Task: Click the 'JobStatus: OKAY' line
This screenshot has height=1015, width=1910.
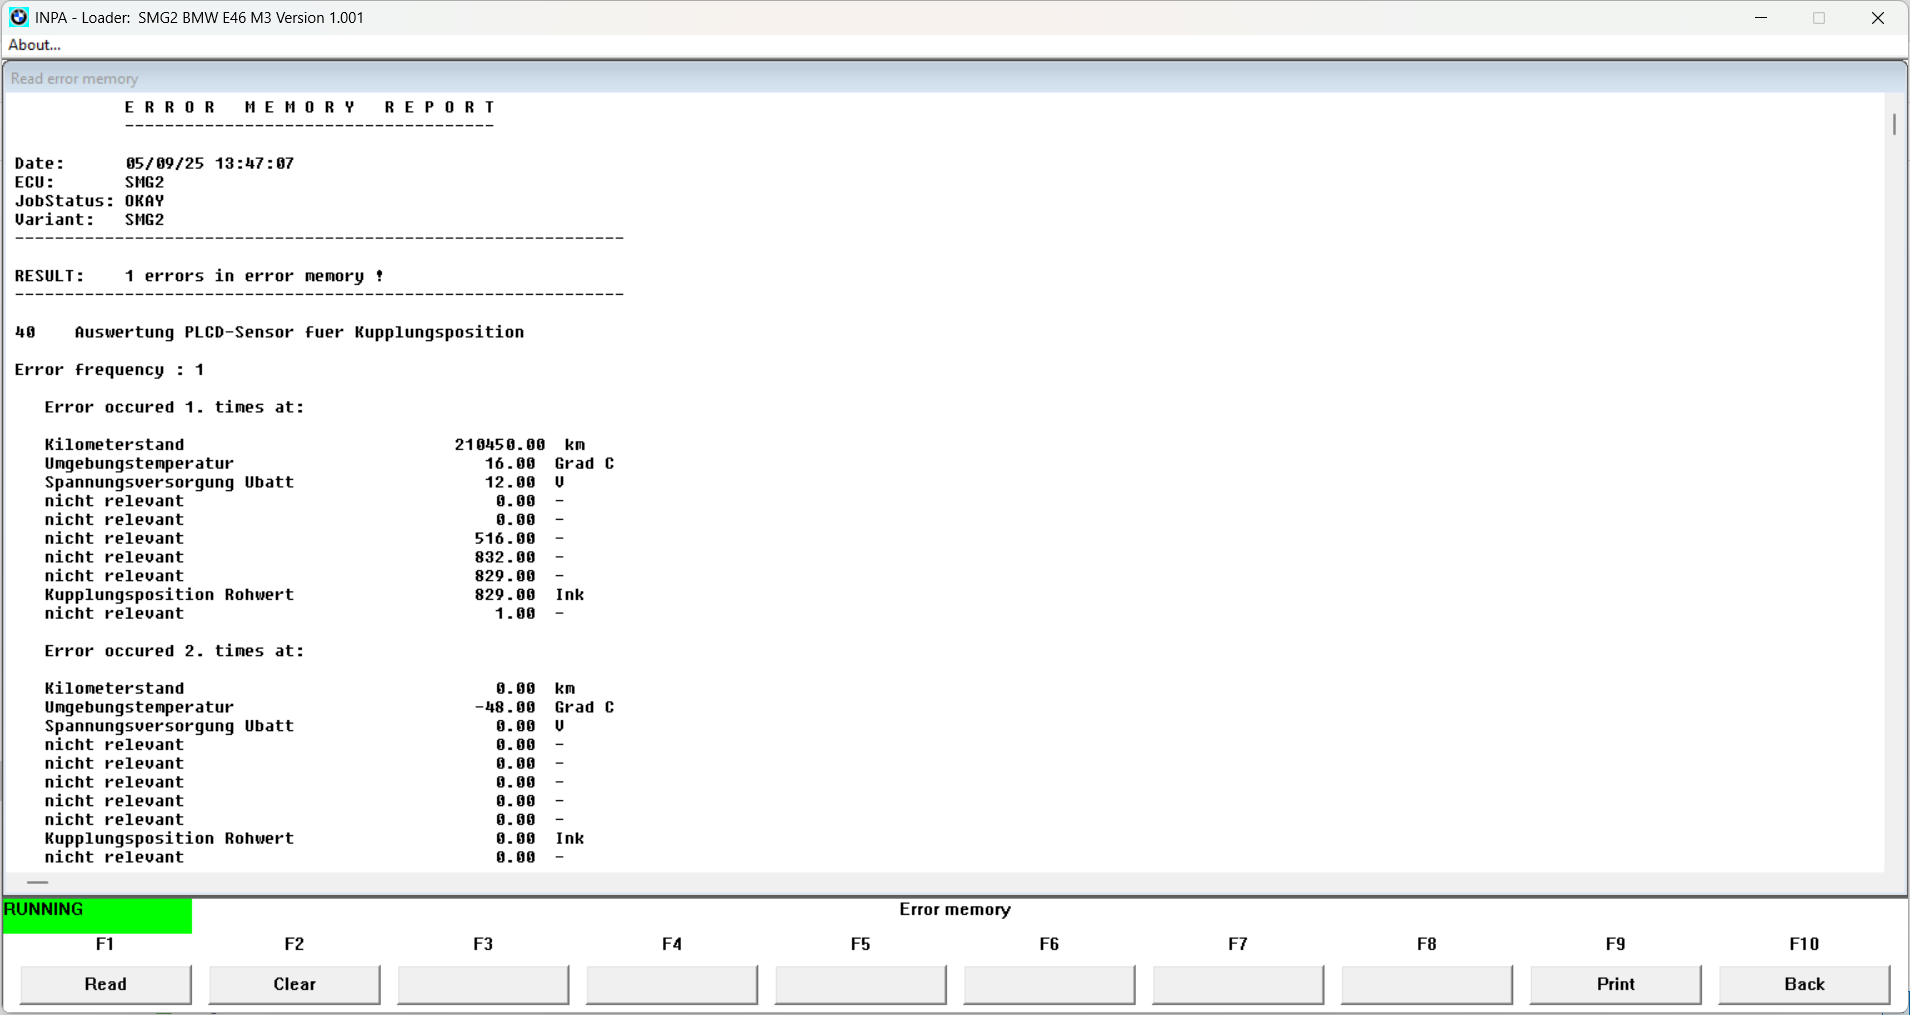Action: (x=90, y=201)
